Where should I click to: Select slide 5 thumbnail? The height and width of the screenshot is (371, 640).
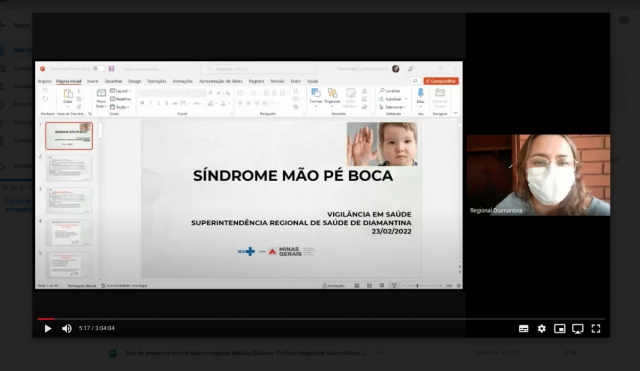[x=69, y=264]
